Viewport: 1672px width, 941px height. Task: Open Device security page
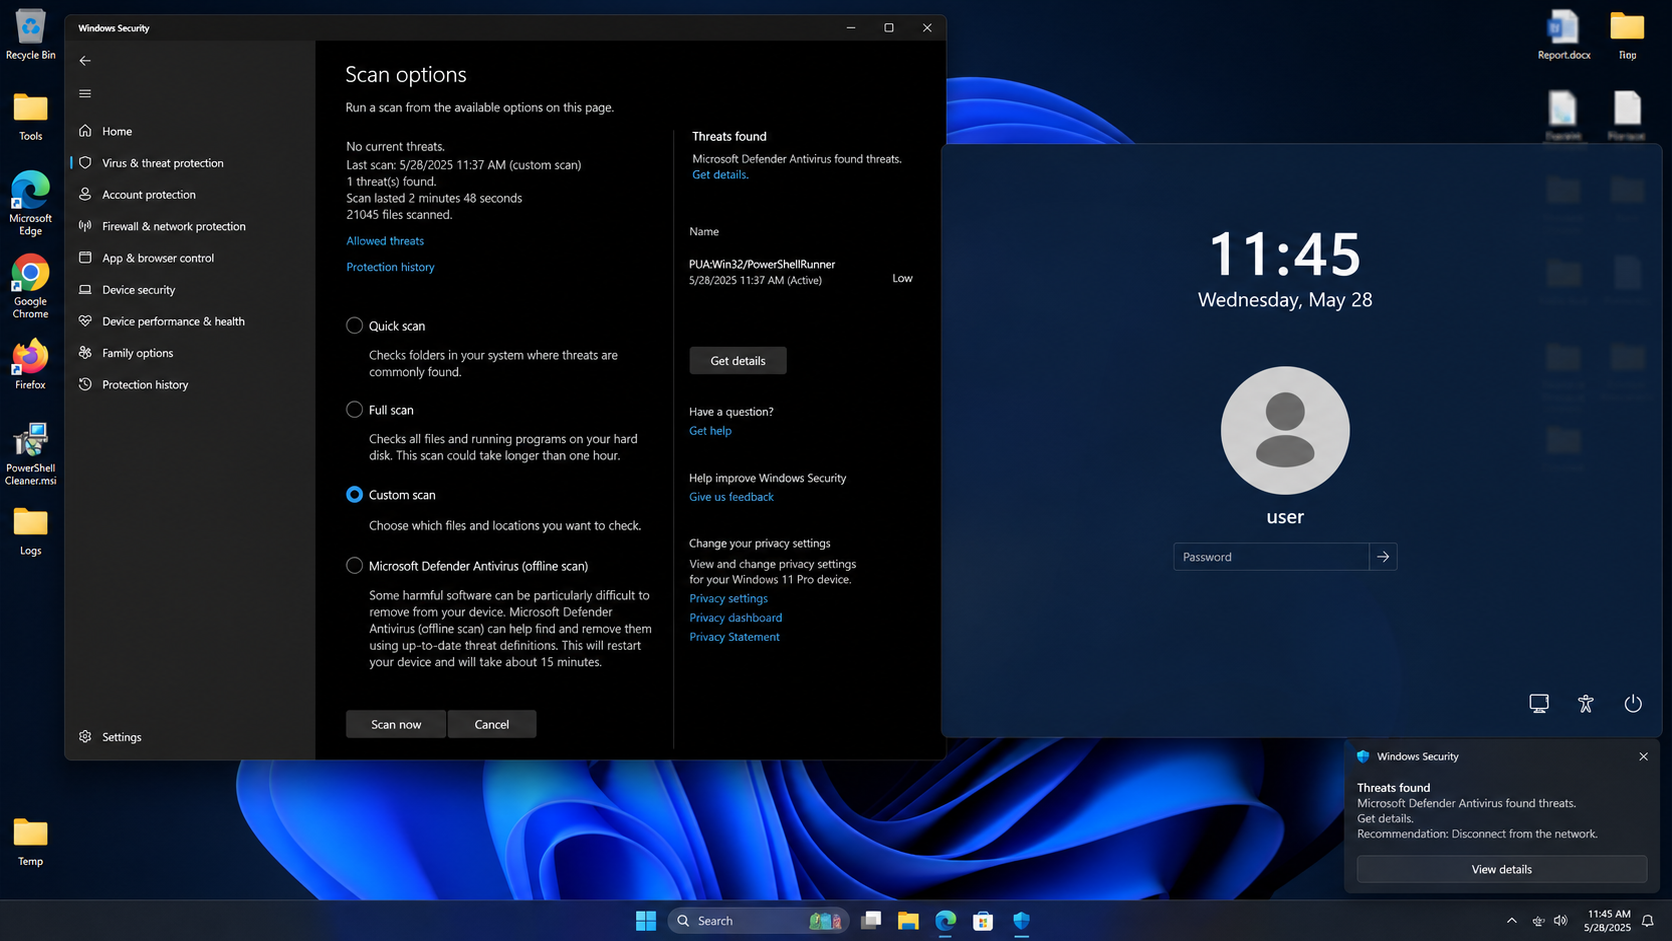pos(139,290)
